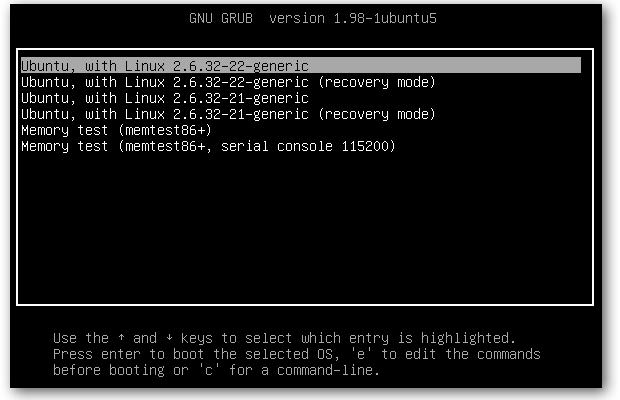Image resolution: width=620 pixels, height=400 pixels.
Task: Click the "before booting" text at bottom
Action: click(x=108, y=370)
